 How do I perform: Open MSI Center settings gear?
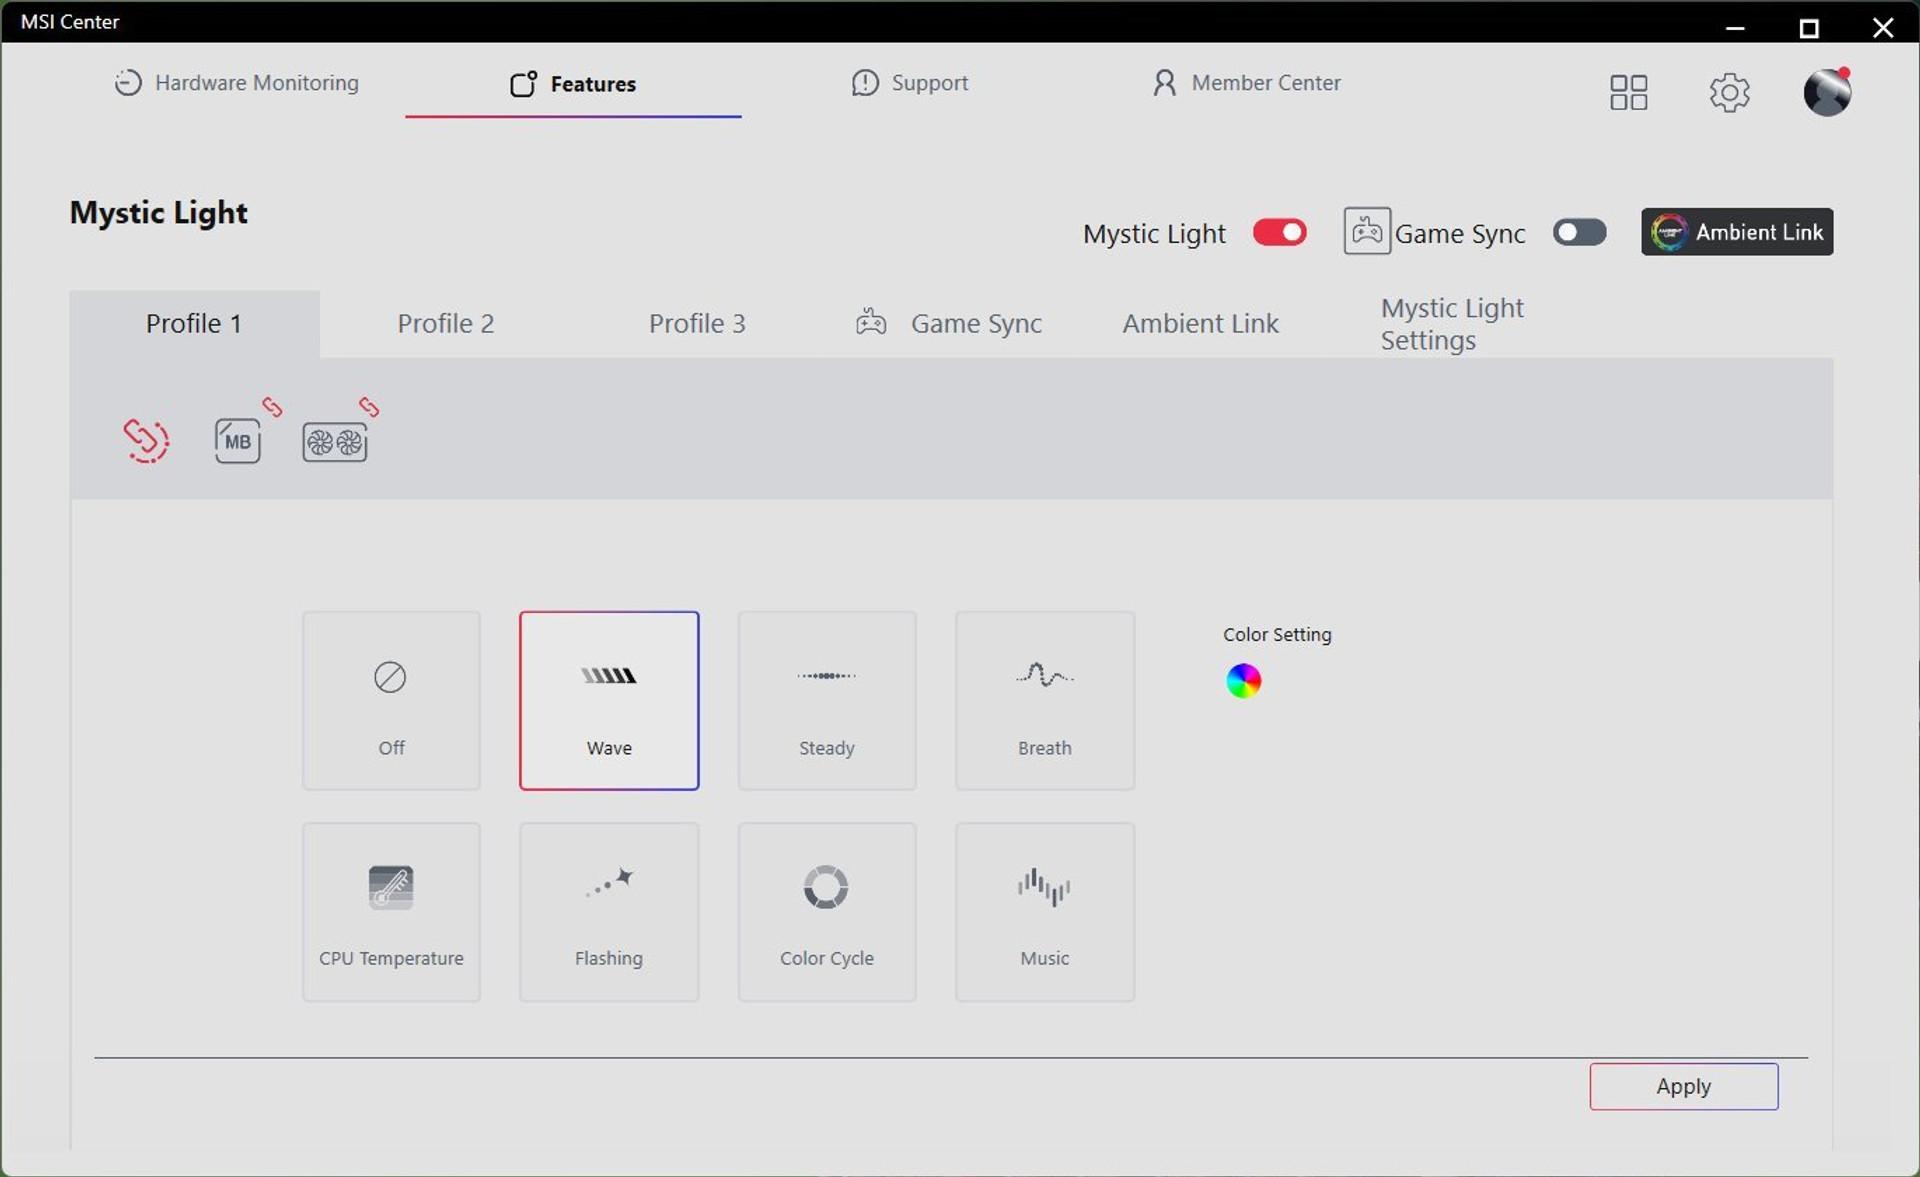pos(1729,92)
